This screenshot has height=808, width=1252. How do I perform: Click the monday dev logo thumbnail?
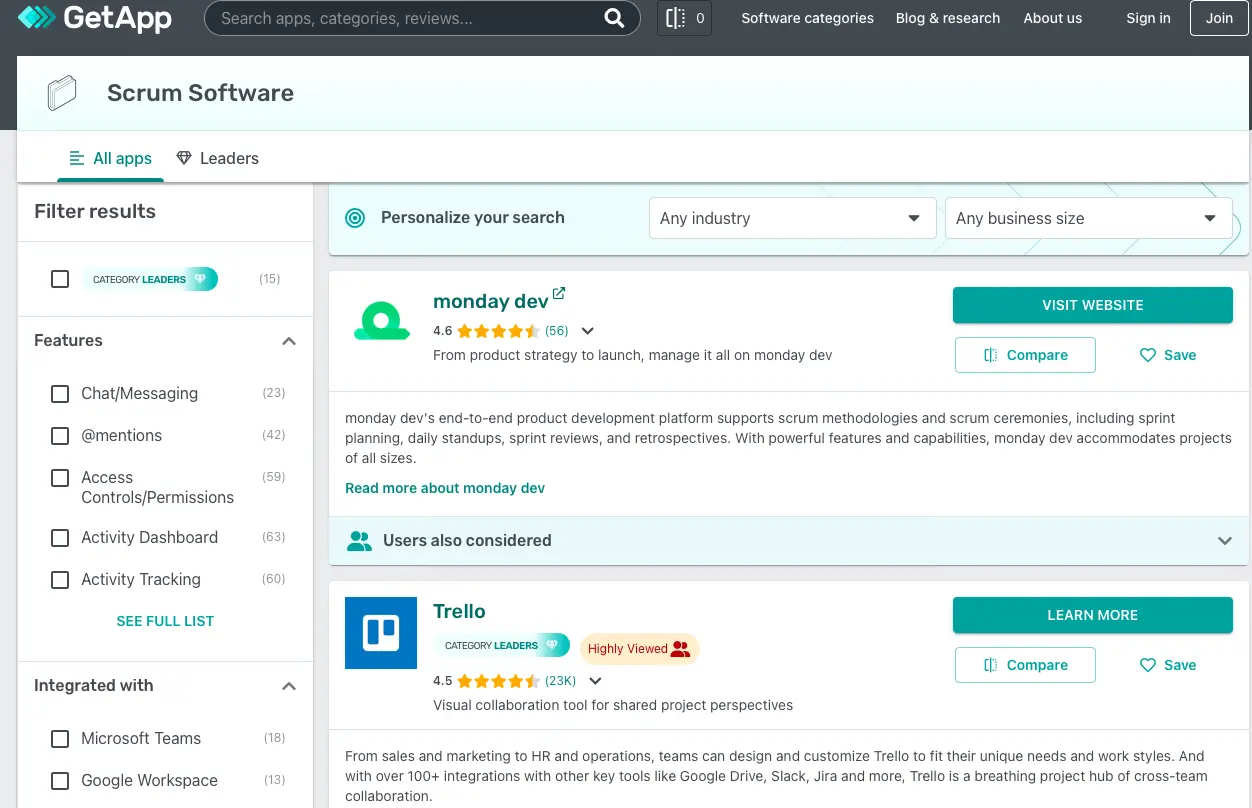(381, 322)
